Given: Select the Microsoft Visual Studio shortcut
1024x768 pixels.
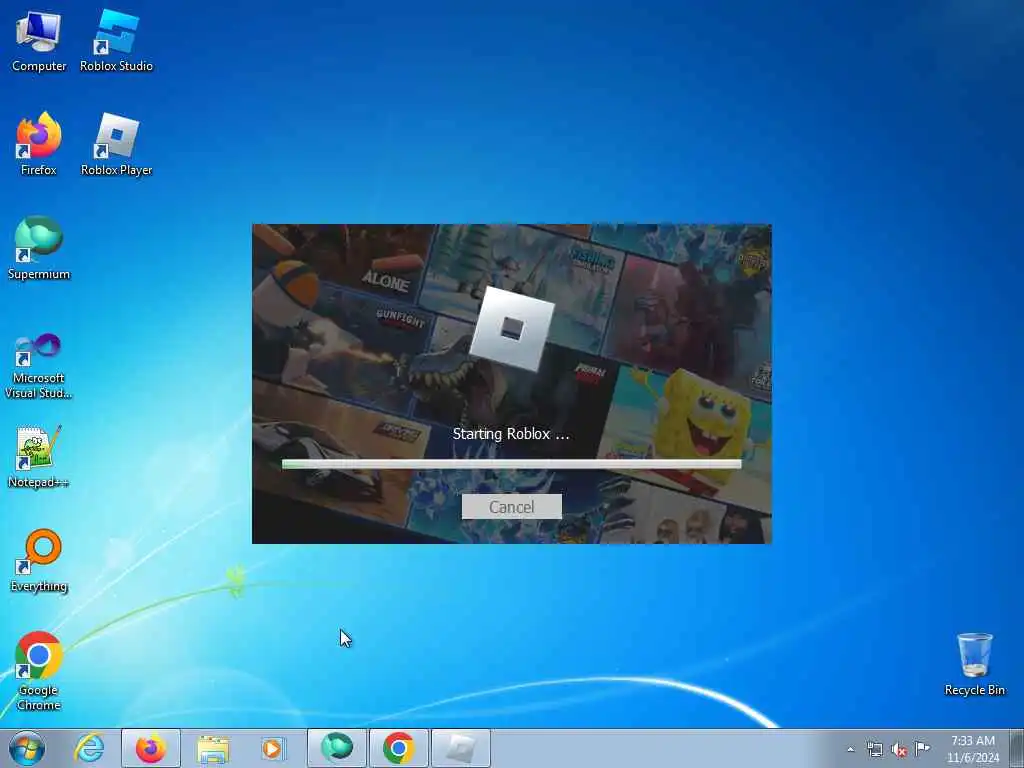Looking at the screenshot, I should [39, 366].
